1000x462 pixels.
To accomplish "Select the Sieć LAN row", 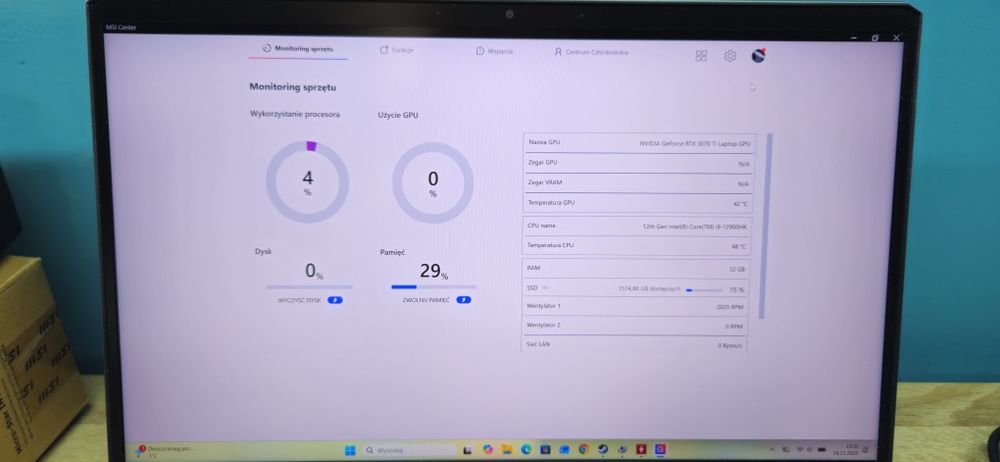I will pyautogui.click(x=634, y=345).
